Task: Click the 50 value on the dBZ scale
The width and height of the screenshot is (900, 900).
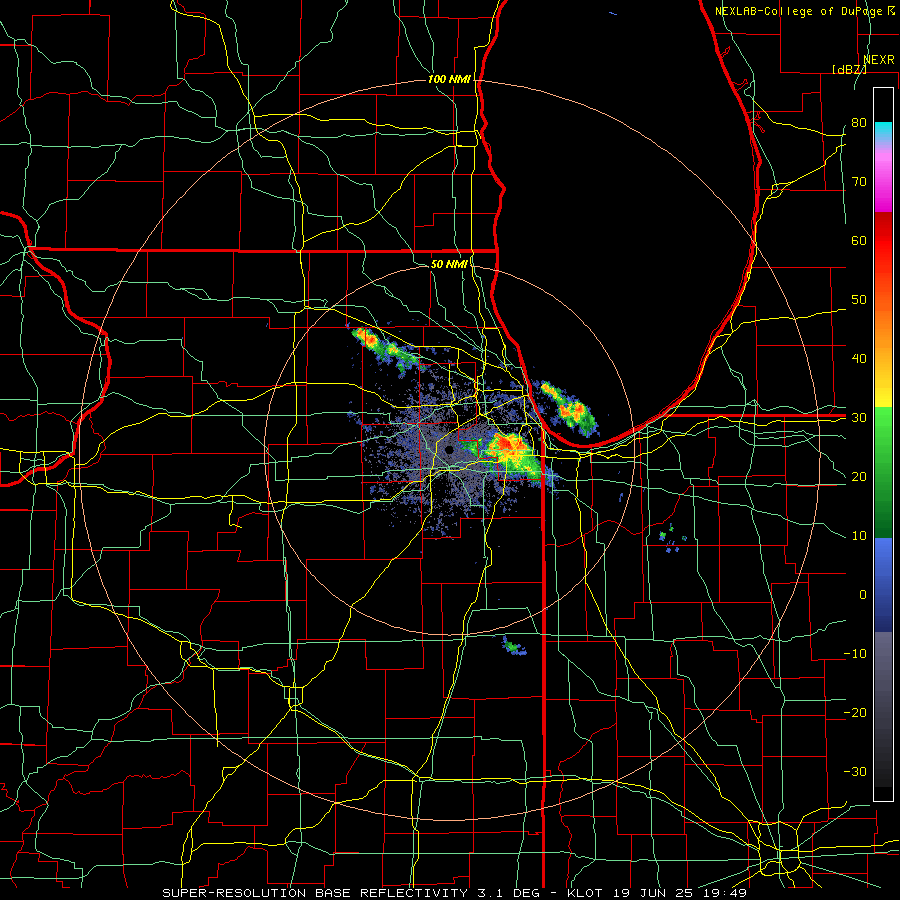Action: [859, 300]
